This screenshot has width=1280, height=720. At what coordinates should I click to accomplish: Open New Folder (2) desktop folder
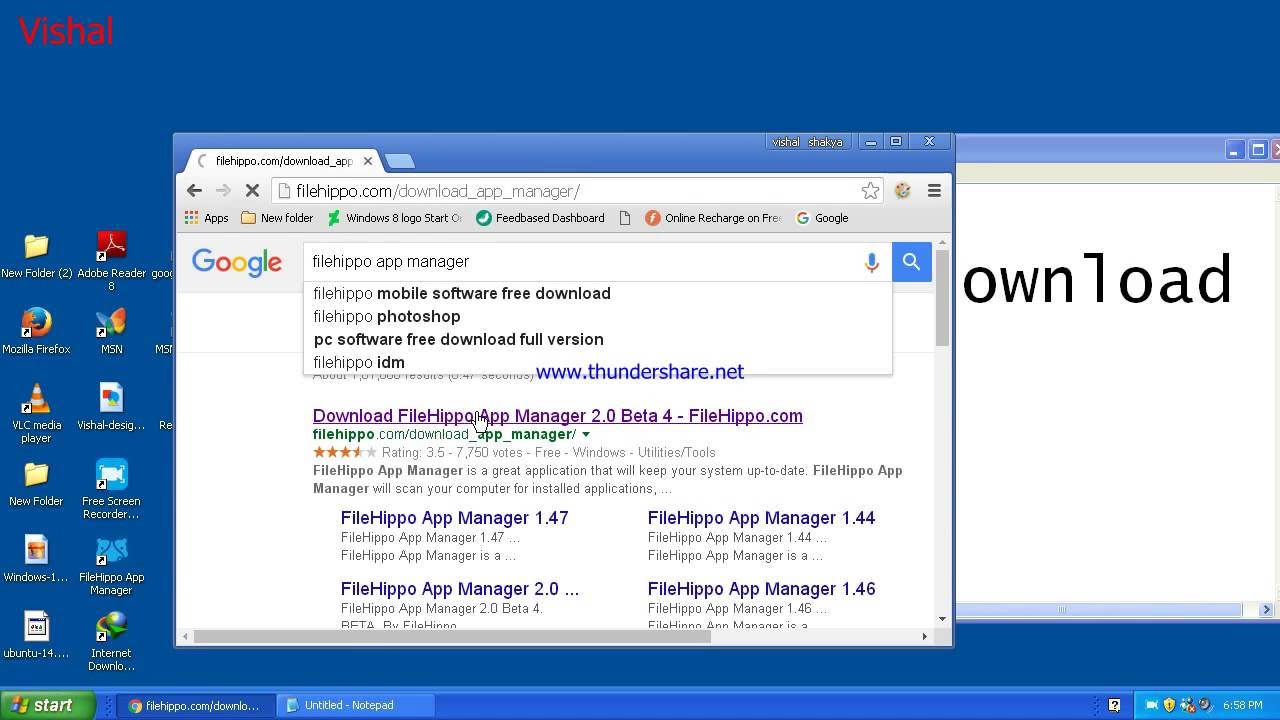tap(37, 256)
